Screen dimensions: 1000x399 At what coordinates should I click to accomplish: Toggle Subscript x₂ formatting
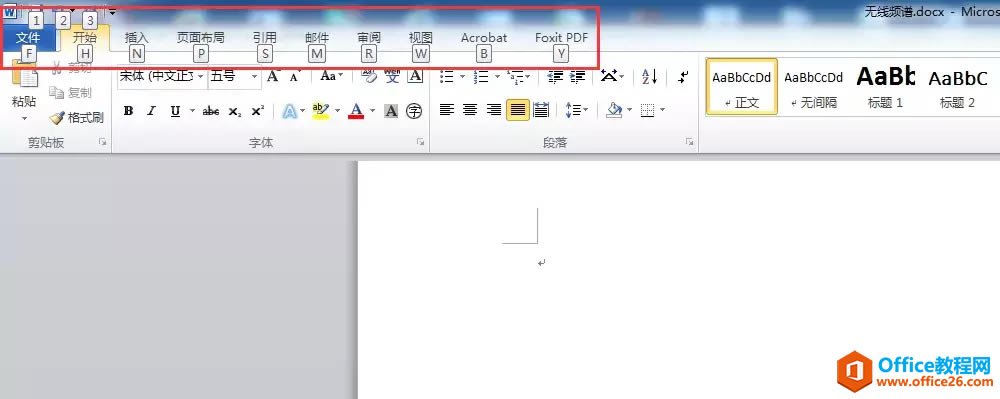[x=235, y=112]
